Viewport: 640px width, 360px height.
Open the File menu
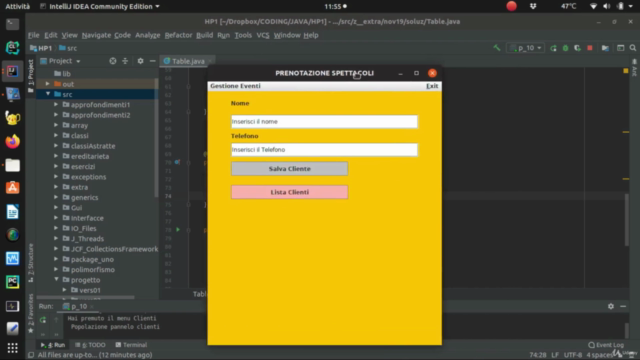(x=33, y=35)
